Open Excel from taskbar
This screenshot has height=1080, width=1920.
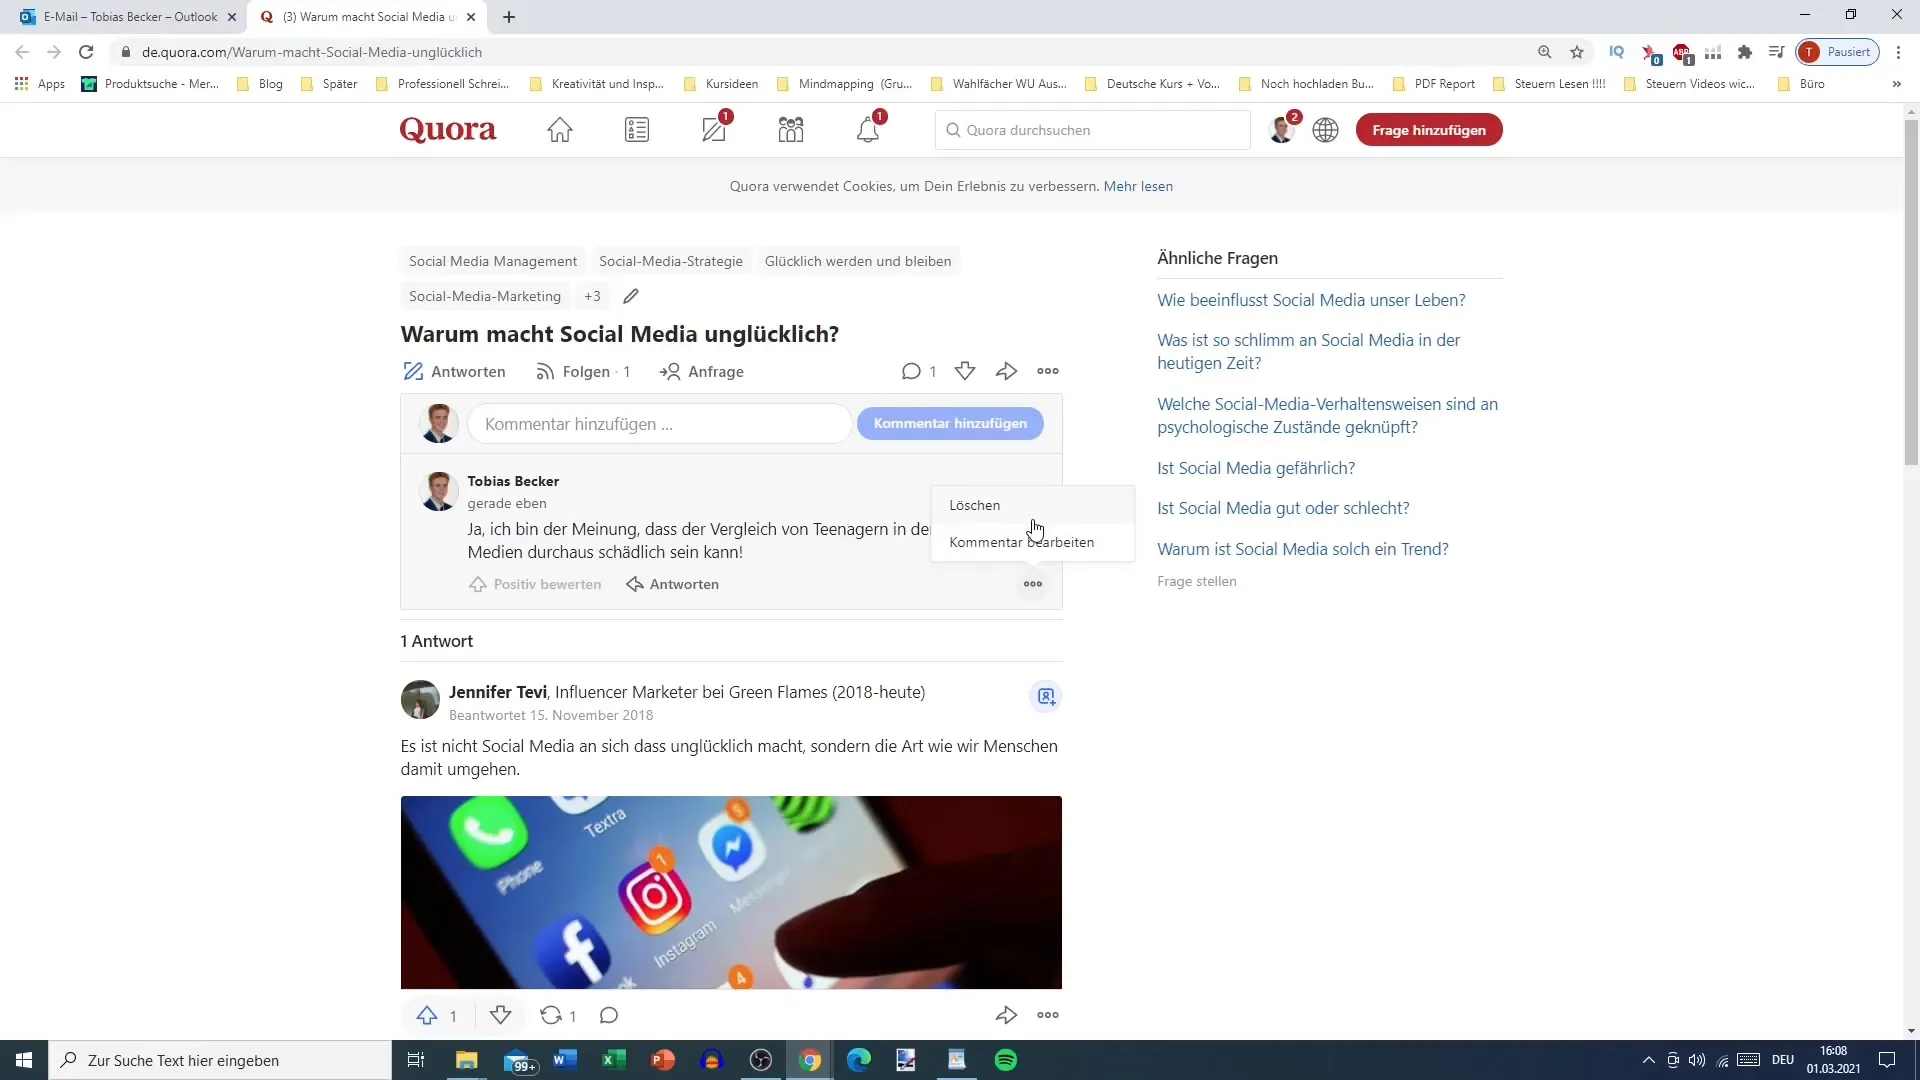point(614,1060)
